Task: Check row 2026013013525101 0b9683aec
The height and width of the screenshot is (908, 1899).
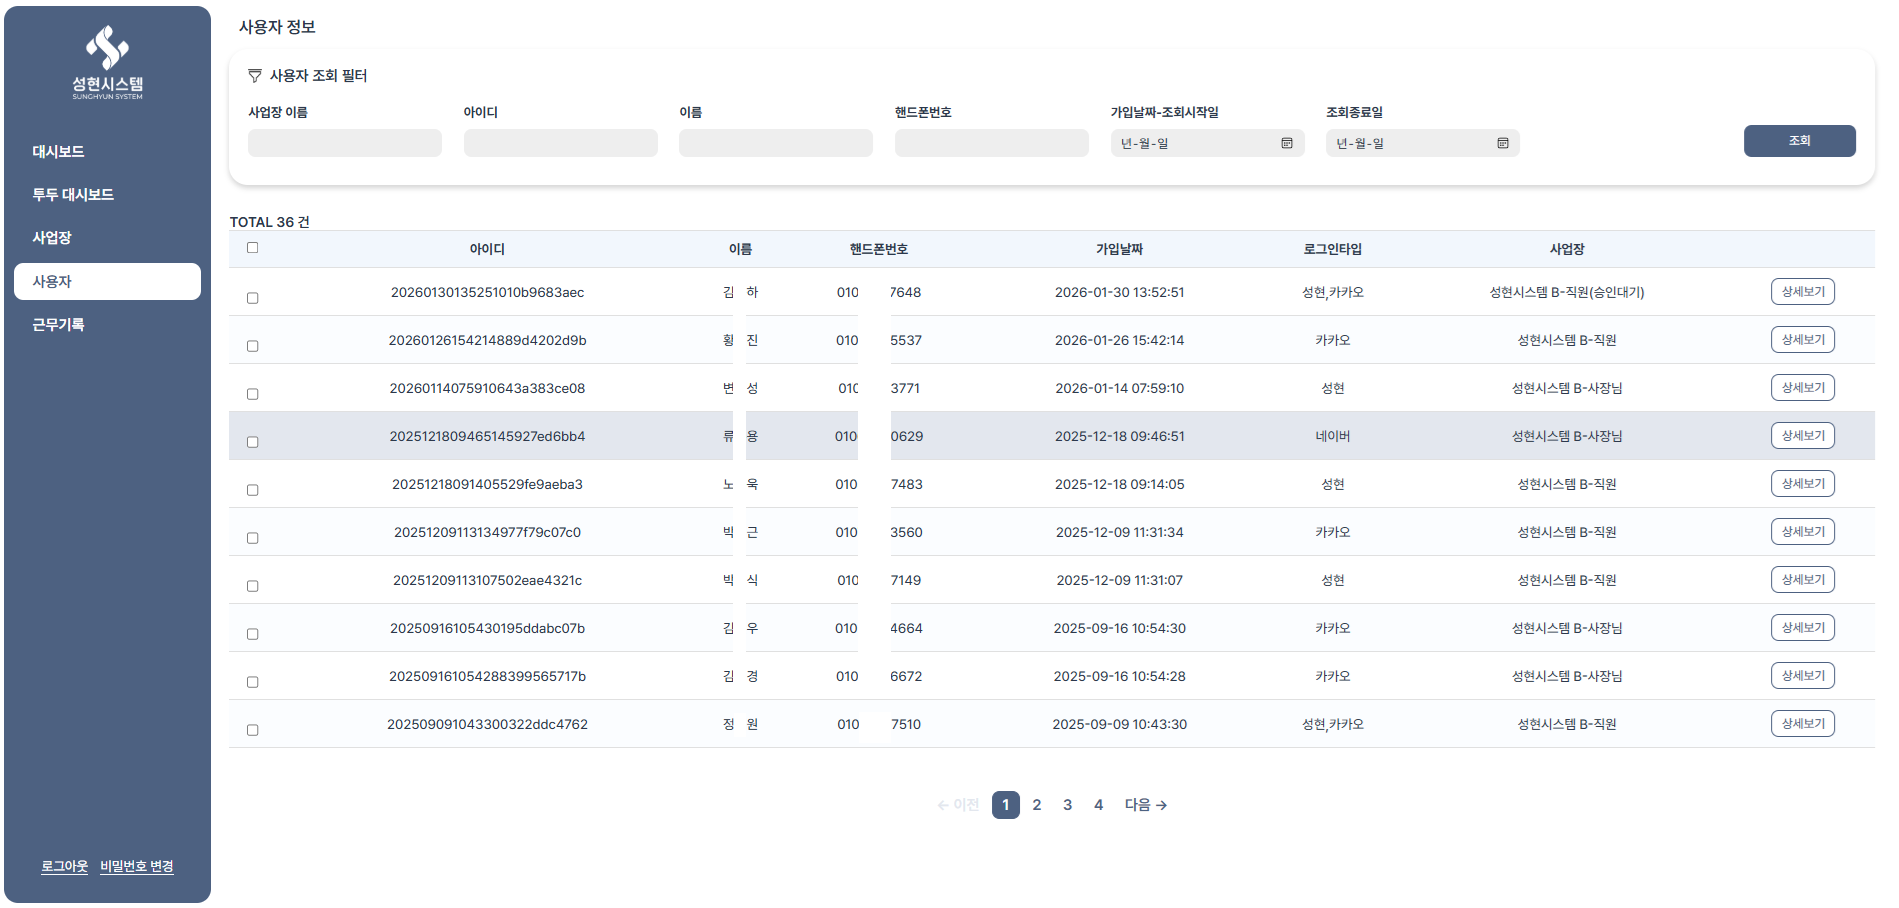Action: pyautogui.click(x=253, y=298)
